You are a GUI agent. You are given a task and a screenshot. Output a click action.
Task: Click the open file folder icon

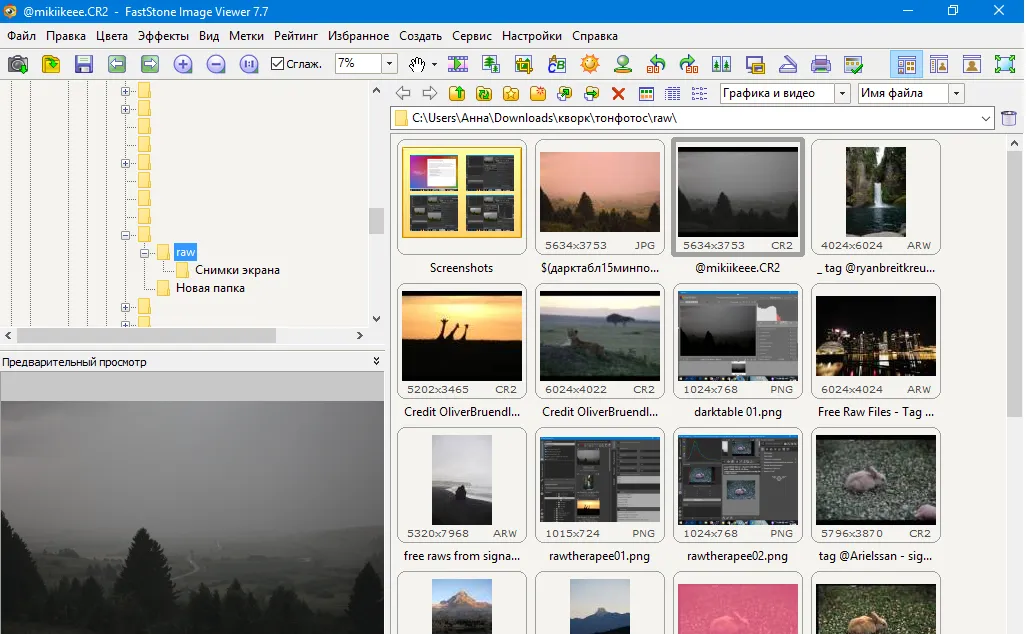coord(50,64)
